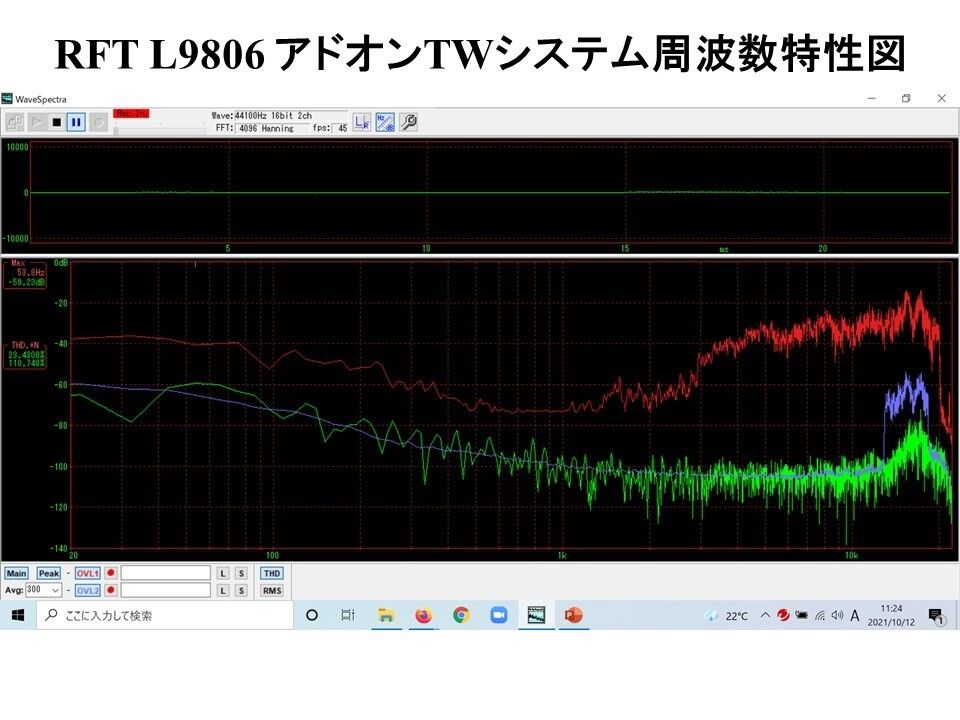Screen dimensions: 960x720
Task: Toggle the Peak hold display
Action: tap(48, 574)
